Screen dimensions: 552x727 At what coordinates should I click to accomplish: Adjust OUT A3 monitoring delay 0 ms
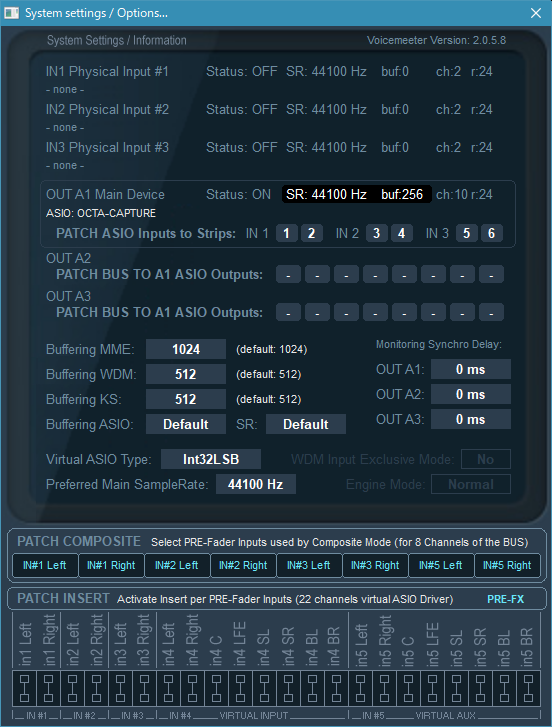pos(471,419)
